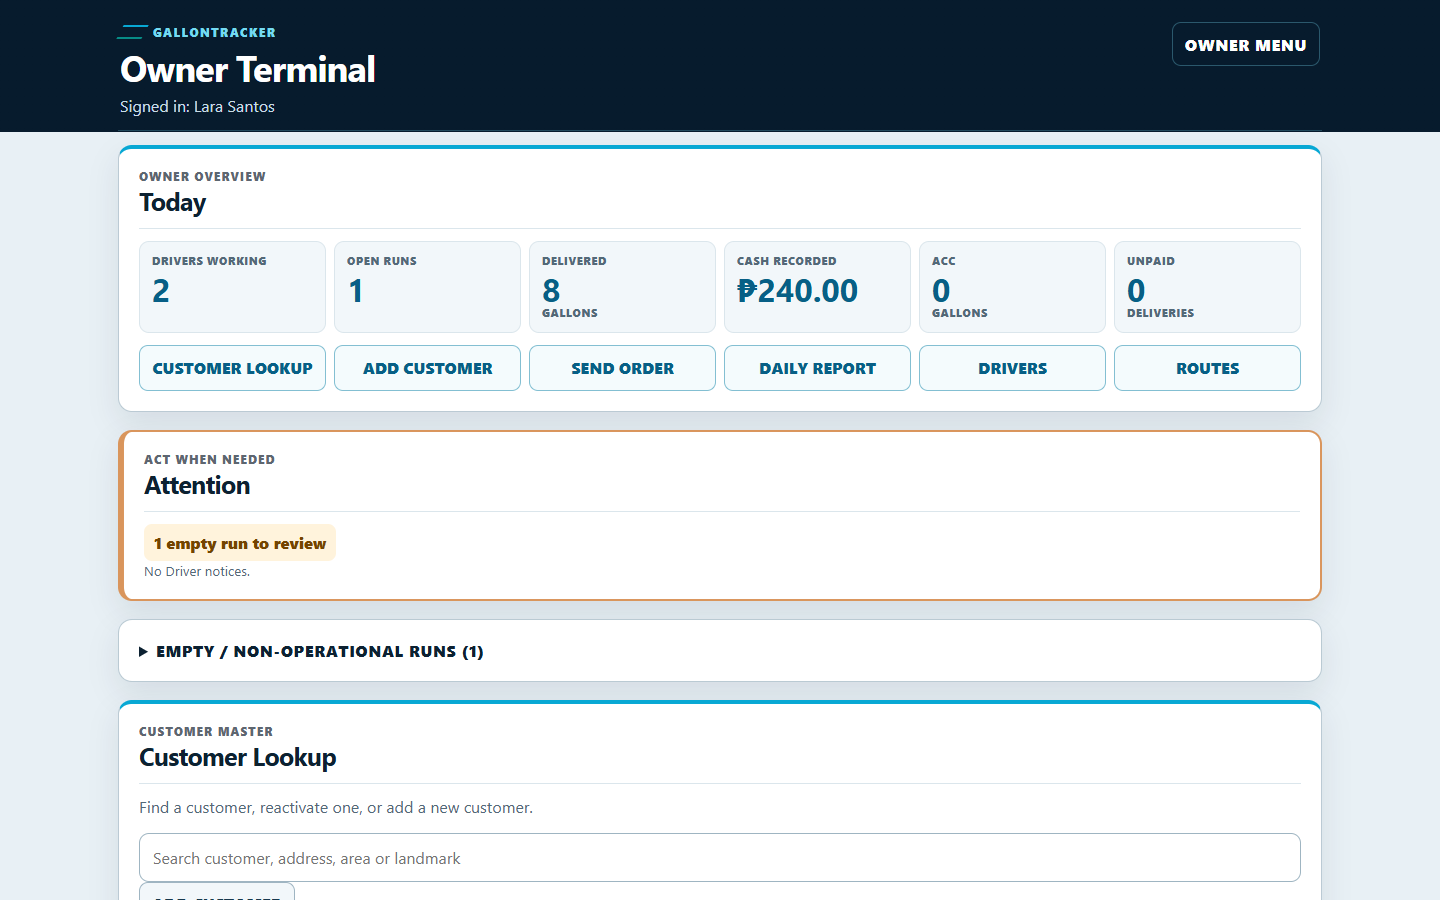The height and width of the screenshot is (900, 1440).
Task: Click the Customer Lookup shortcut button
Action: (232, 368)
